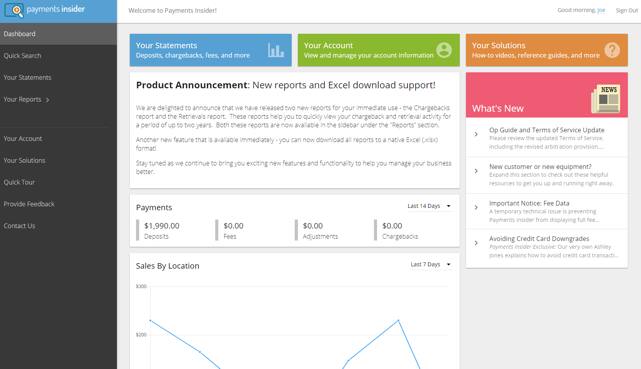Viewport: 641px width, 369px height.
Task: Open the Last 14 Days payments dropdown
Action: pyautogui.click(x=429, y=206)
